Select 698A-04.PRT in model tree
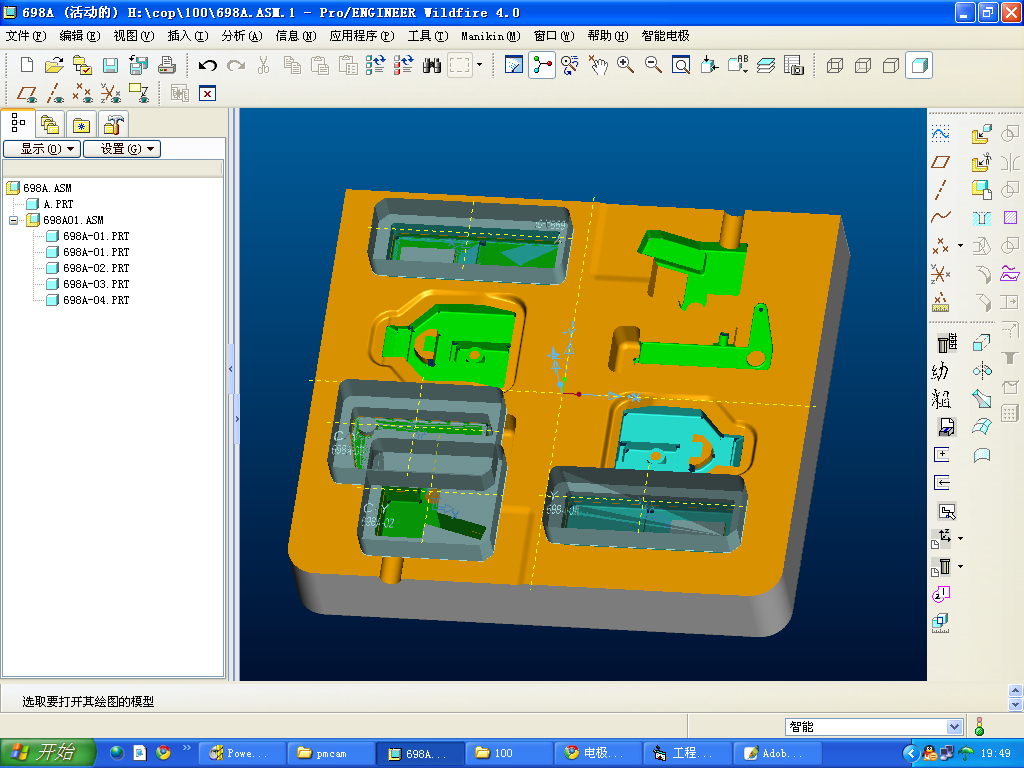The width and height of the screenshot is (1024, 768). [96, 300]
